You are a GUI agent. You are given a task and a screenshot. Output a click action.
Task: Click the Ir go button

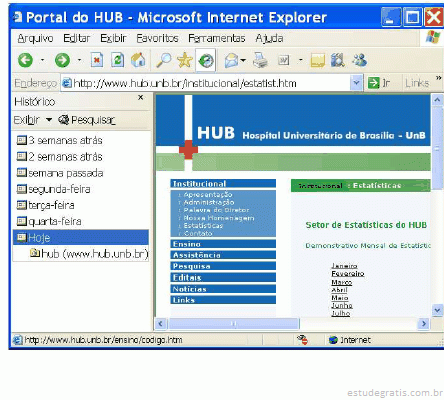(x=379, y=83)
